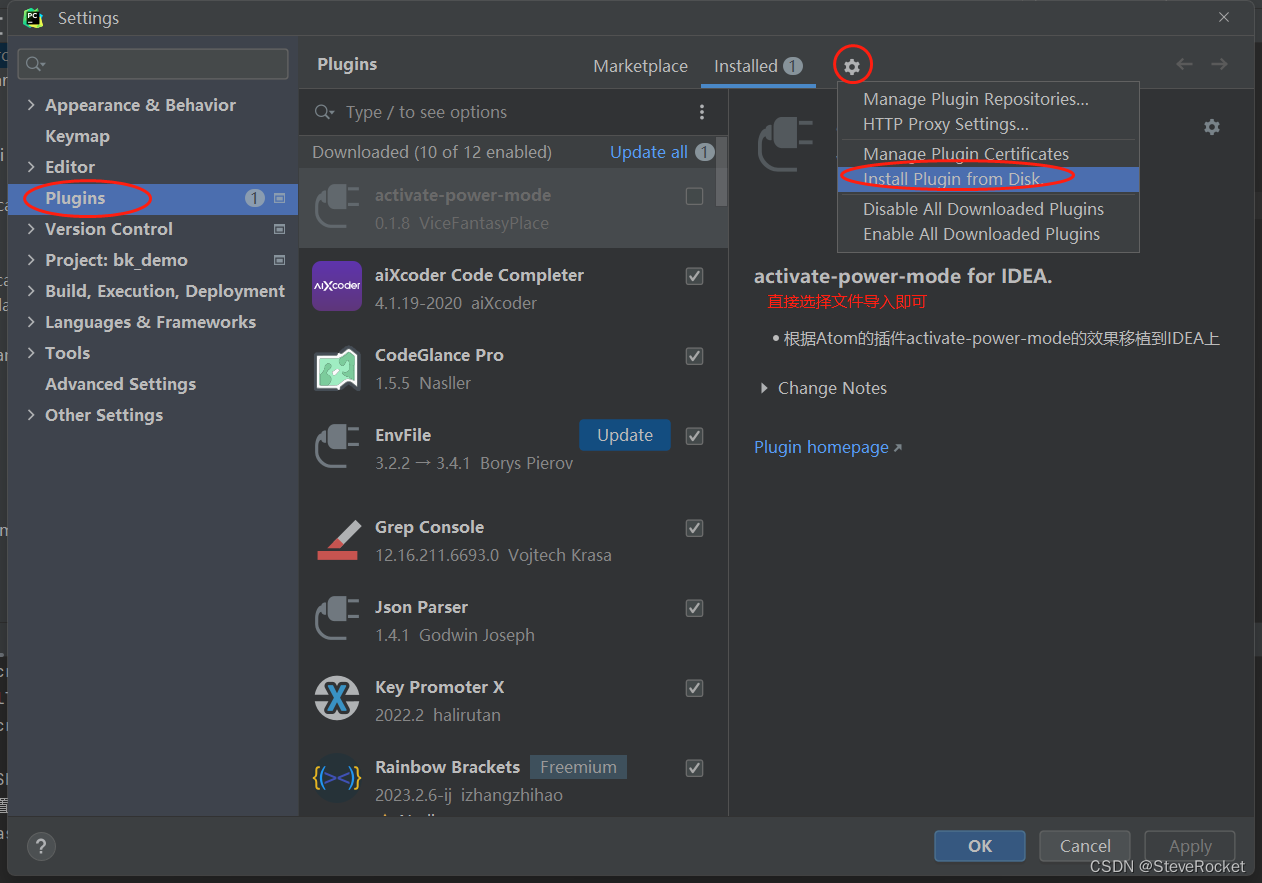Image resolution: width=1262 pixels, height=883 pixels.
Task: Disable the aiXcoder Code Completer checkbox
Action: point(694,276)
